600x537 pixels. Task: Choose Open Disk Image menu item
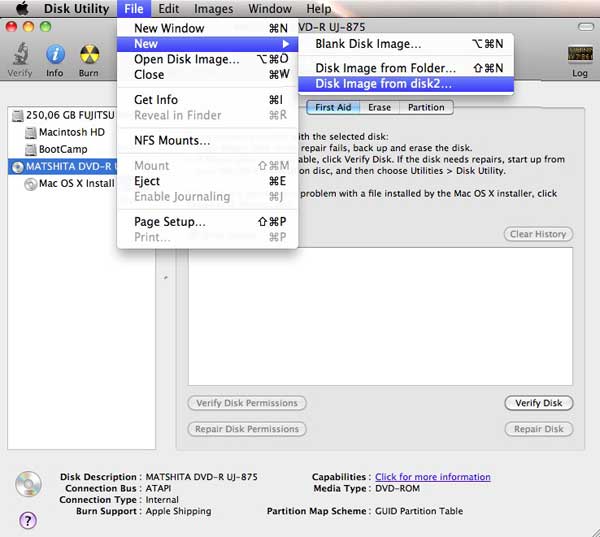point(207,59)
